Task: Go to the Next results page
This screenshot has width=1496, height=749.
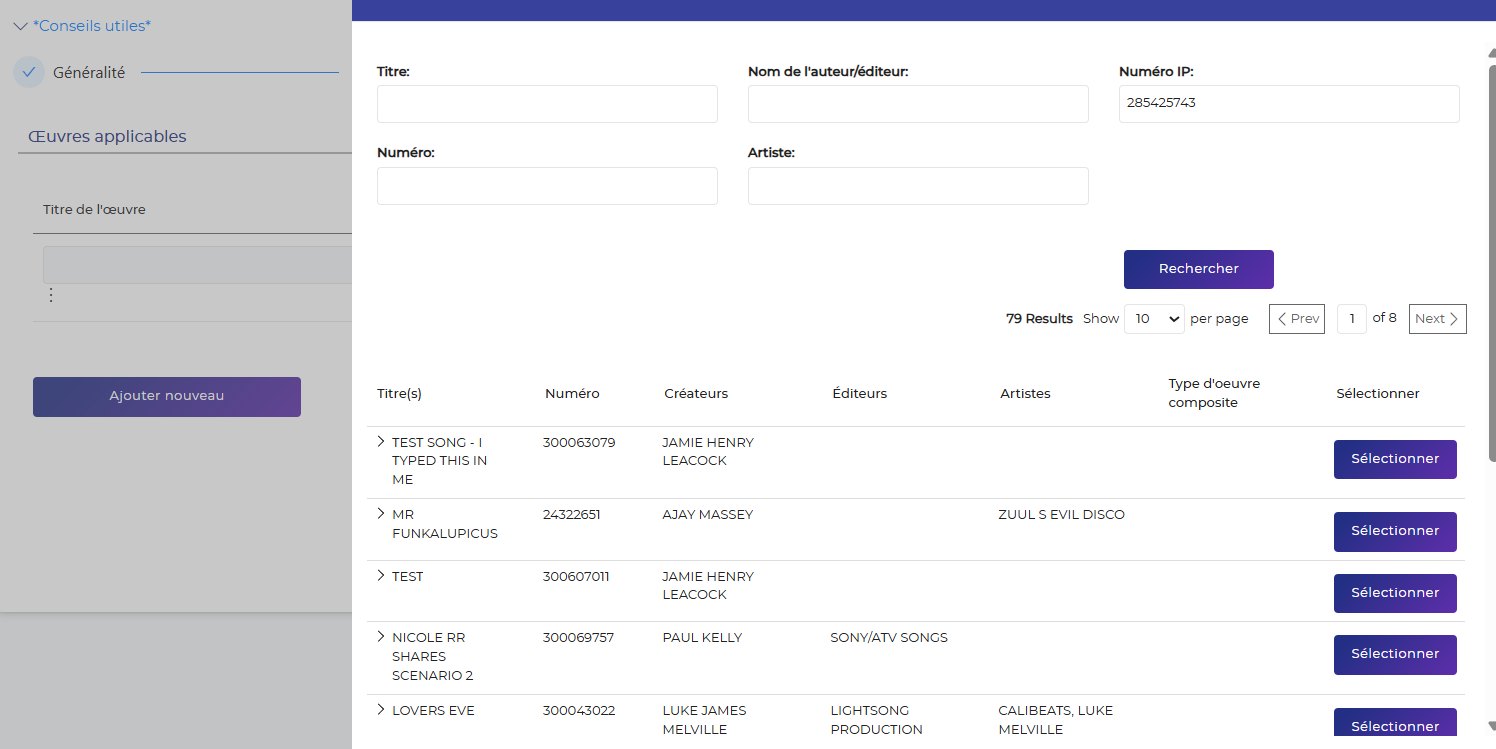Action: (1437, 319)
